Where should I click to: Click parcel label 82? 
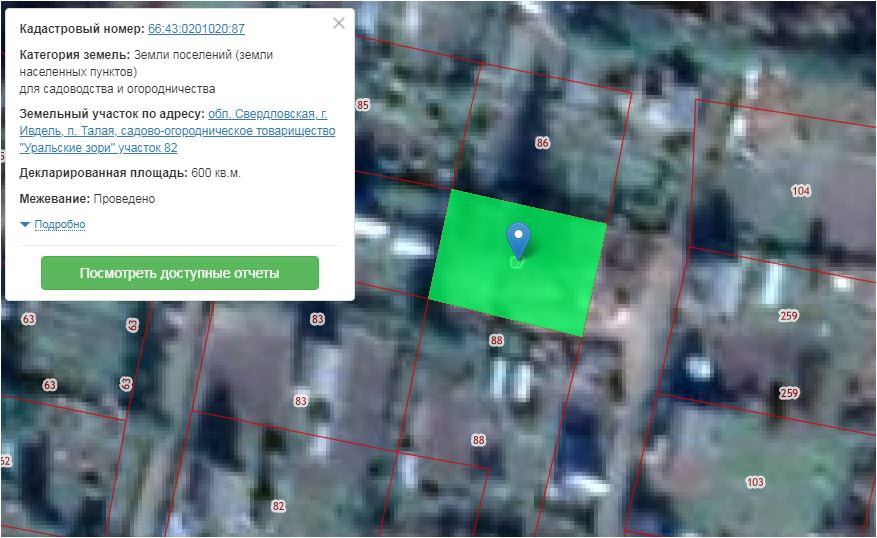coord(278,506)
